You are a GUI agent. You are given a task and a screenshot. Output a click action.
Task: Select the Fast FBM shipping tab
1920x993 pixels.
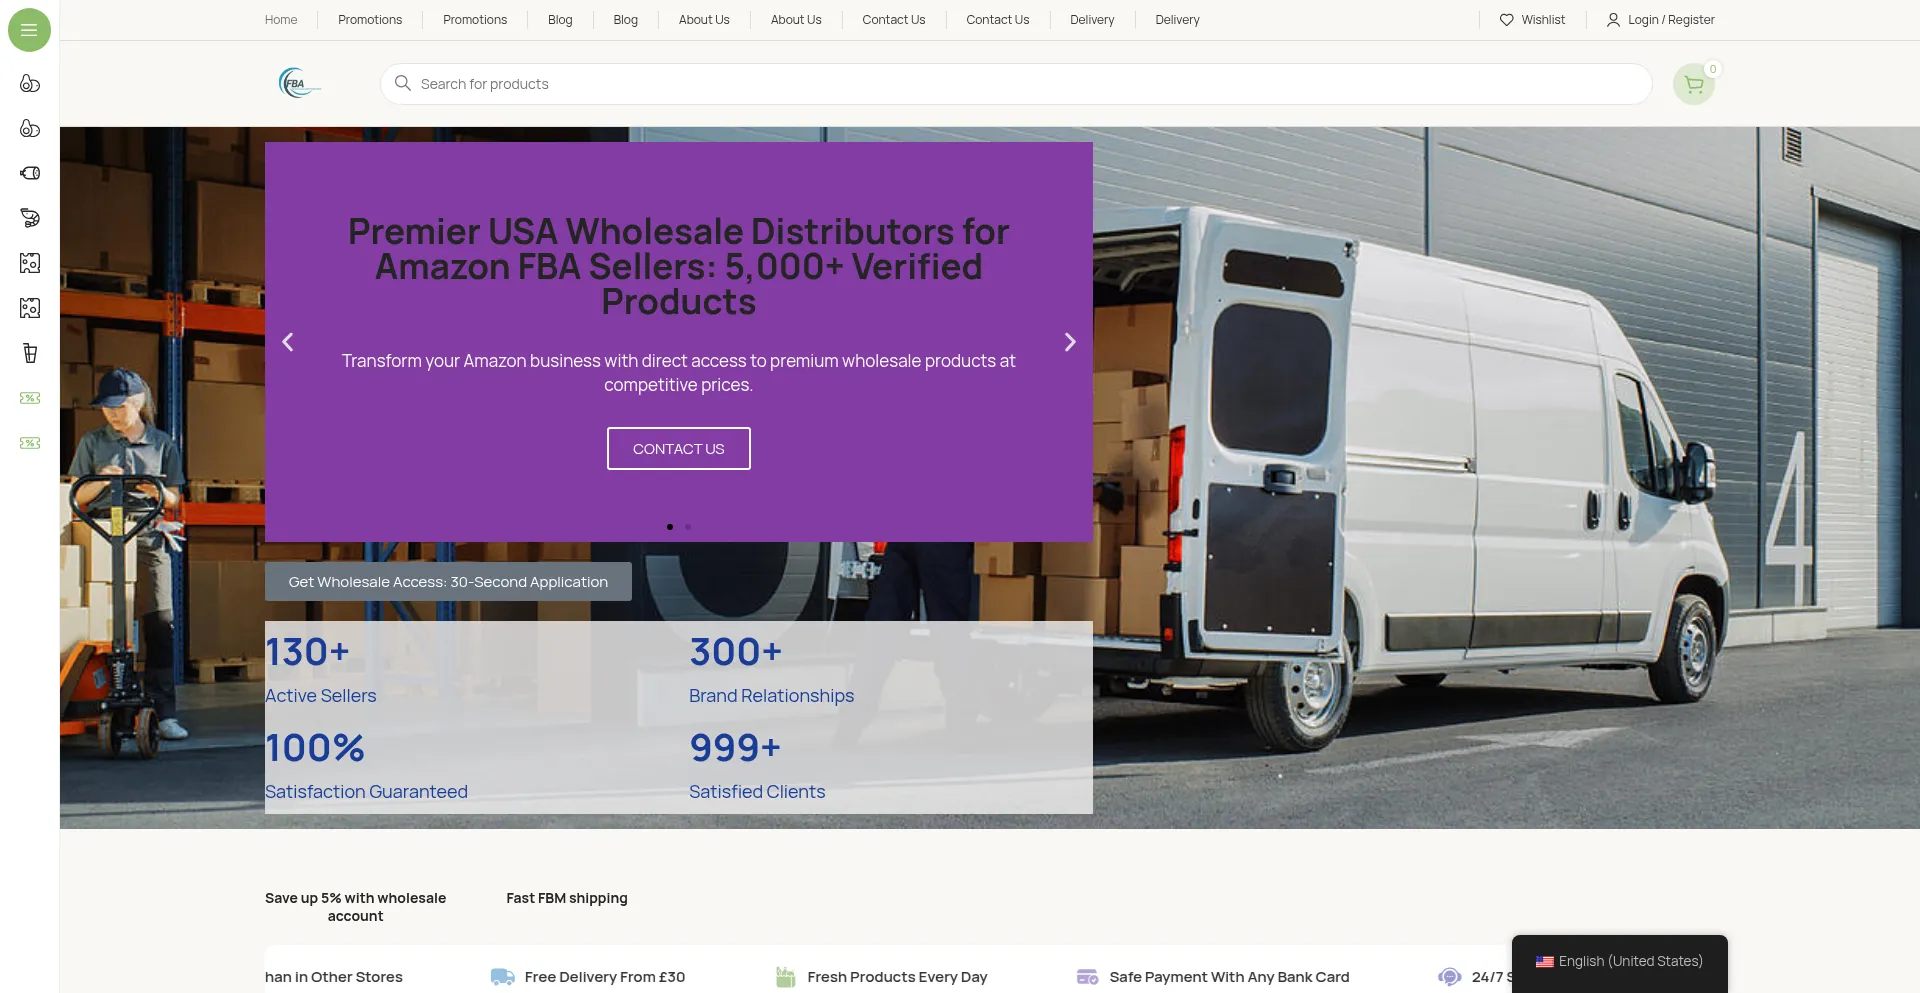(567, 898)
